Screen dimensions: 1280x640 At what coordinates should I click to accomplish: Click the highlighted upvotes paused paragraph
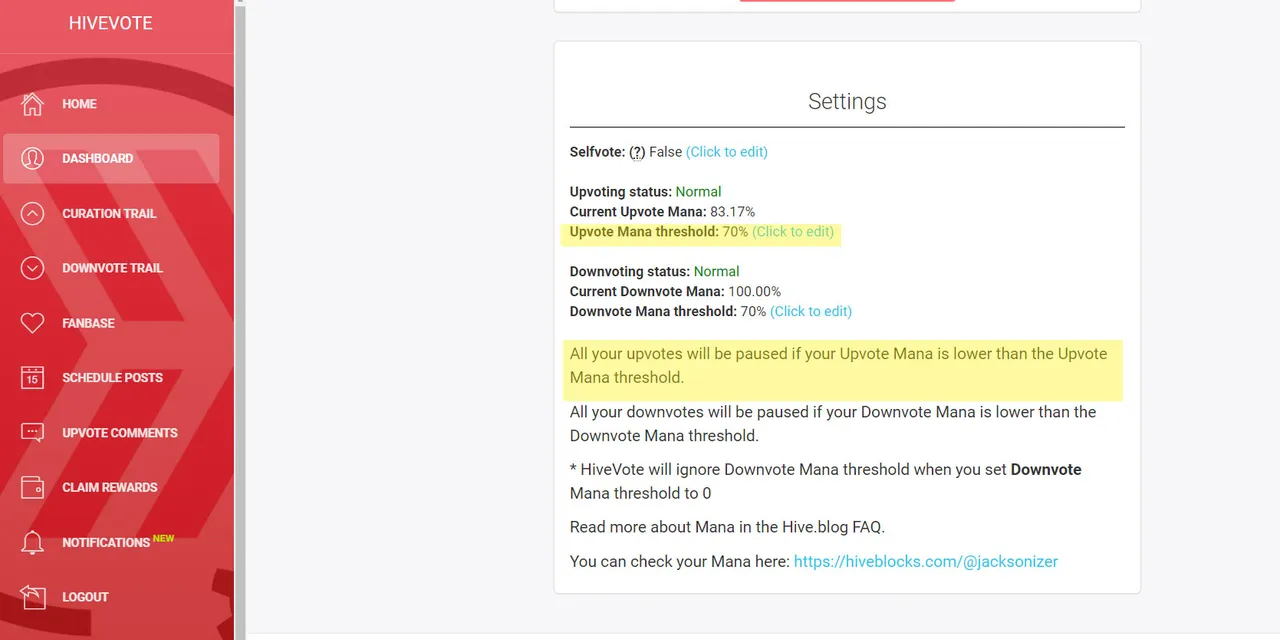(839, 366)
